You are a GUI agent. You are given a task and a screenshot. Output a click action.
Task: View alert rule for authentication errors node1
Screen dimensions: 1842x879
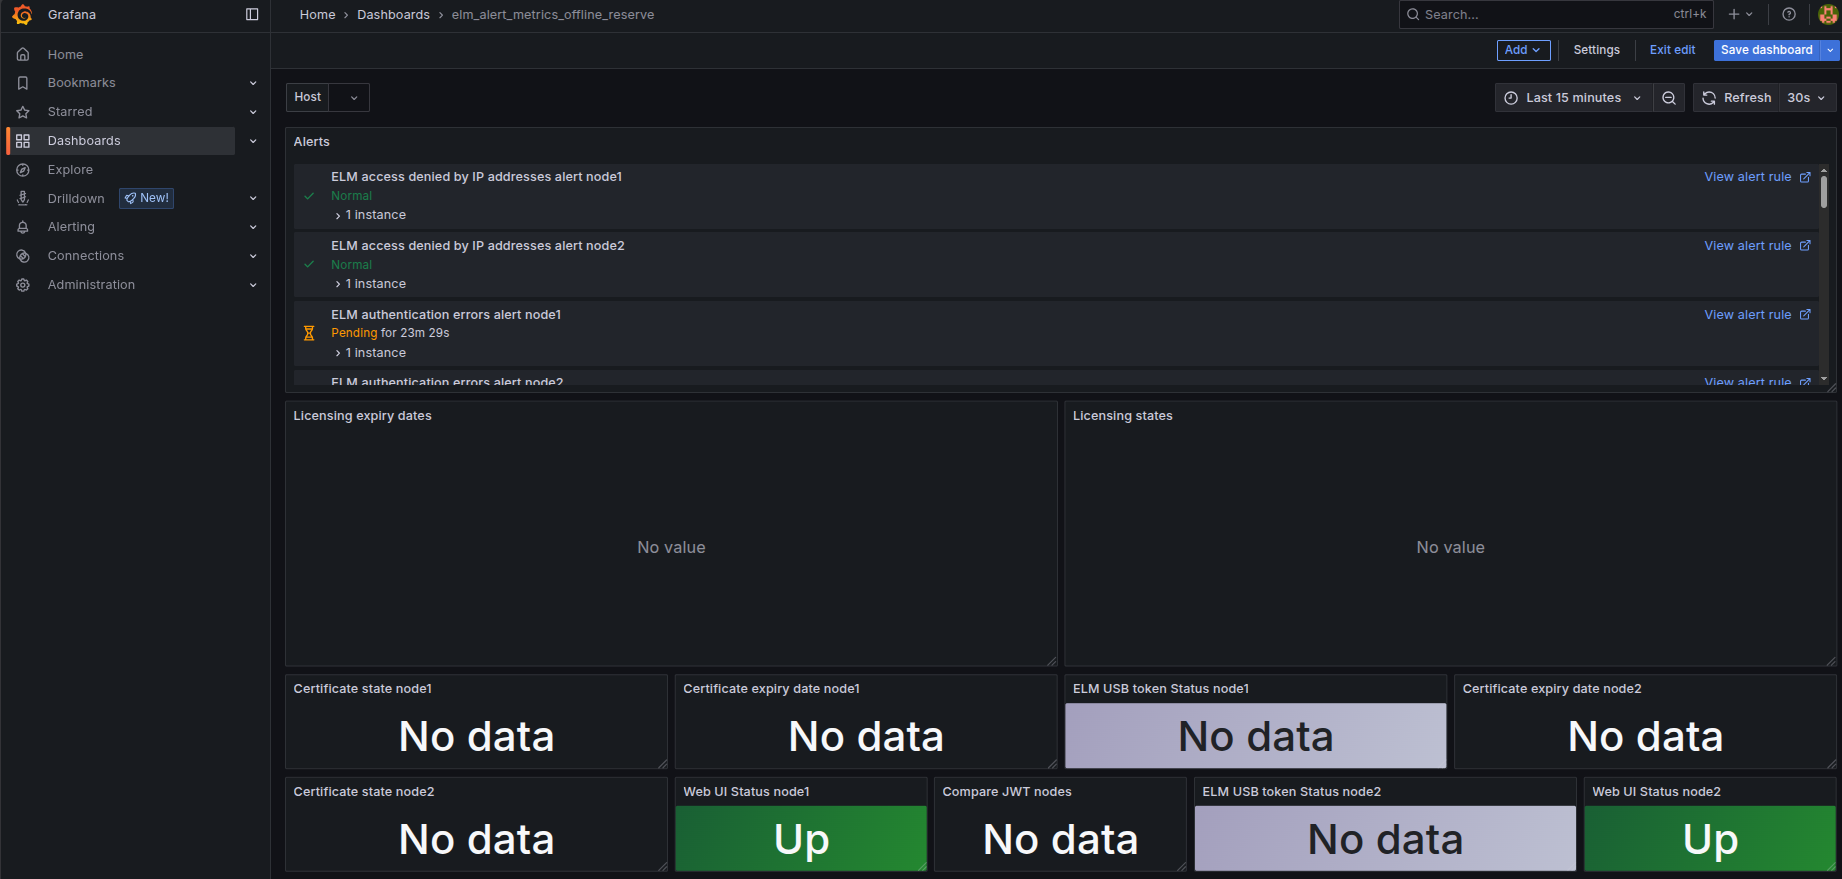click(1757, 315)
